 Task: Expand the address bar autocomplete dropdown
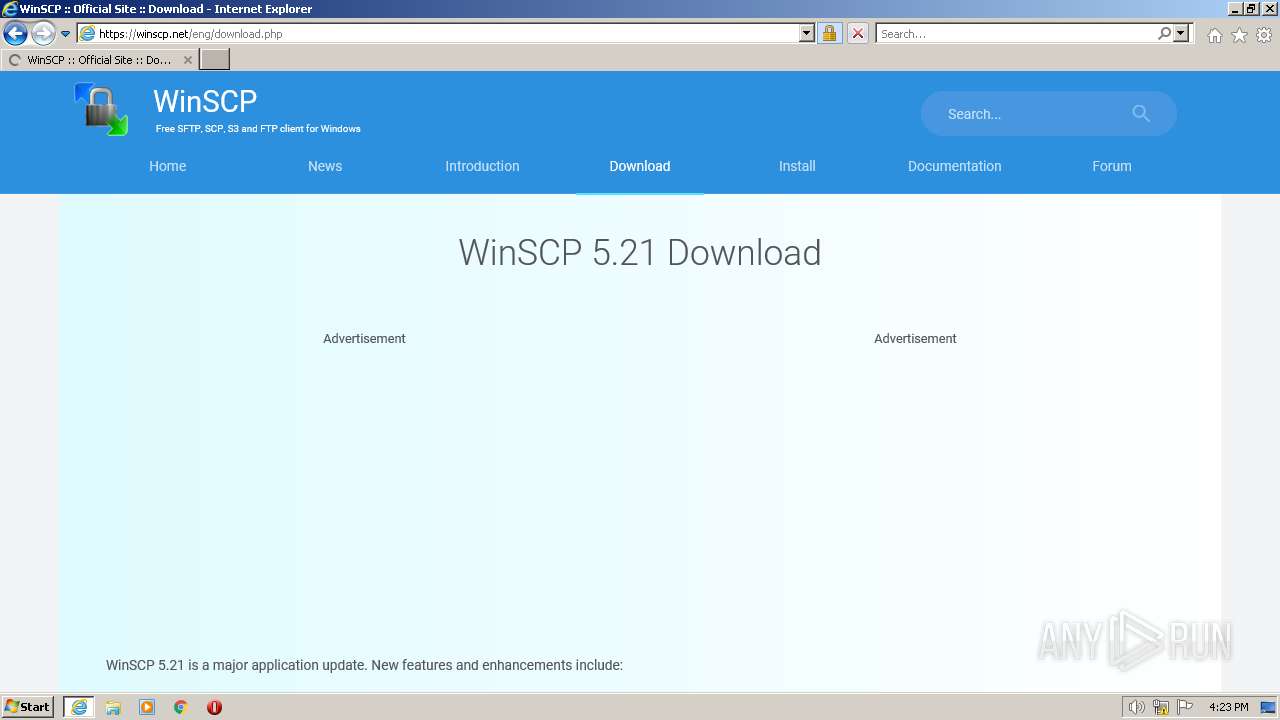tap(807, 33)
